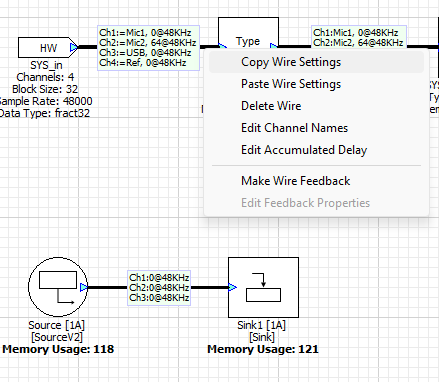Viewport: 439px width, 382px height.
Task: Click the Sink1 module input pin arrow
Action: pos(233,287)
